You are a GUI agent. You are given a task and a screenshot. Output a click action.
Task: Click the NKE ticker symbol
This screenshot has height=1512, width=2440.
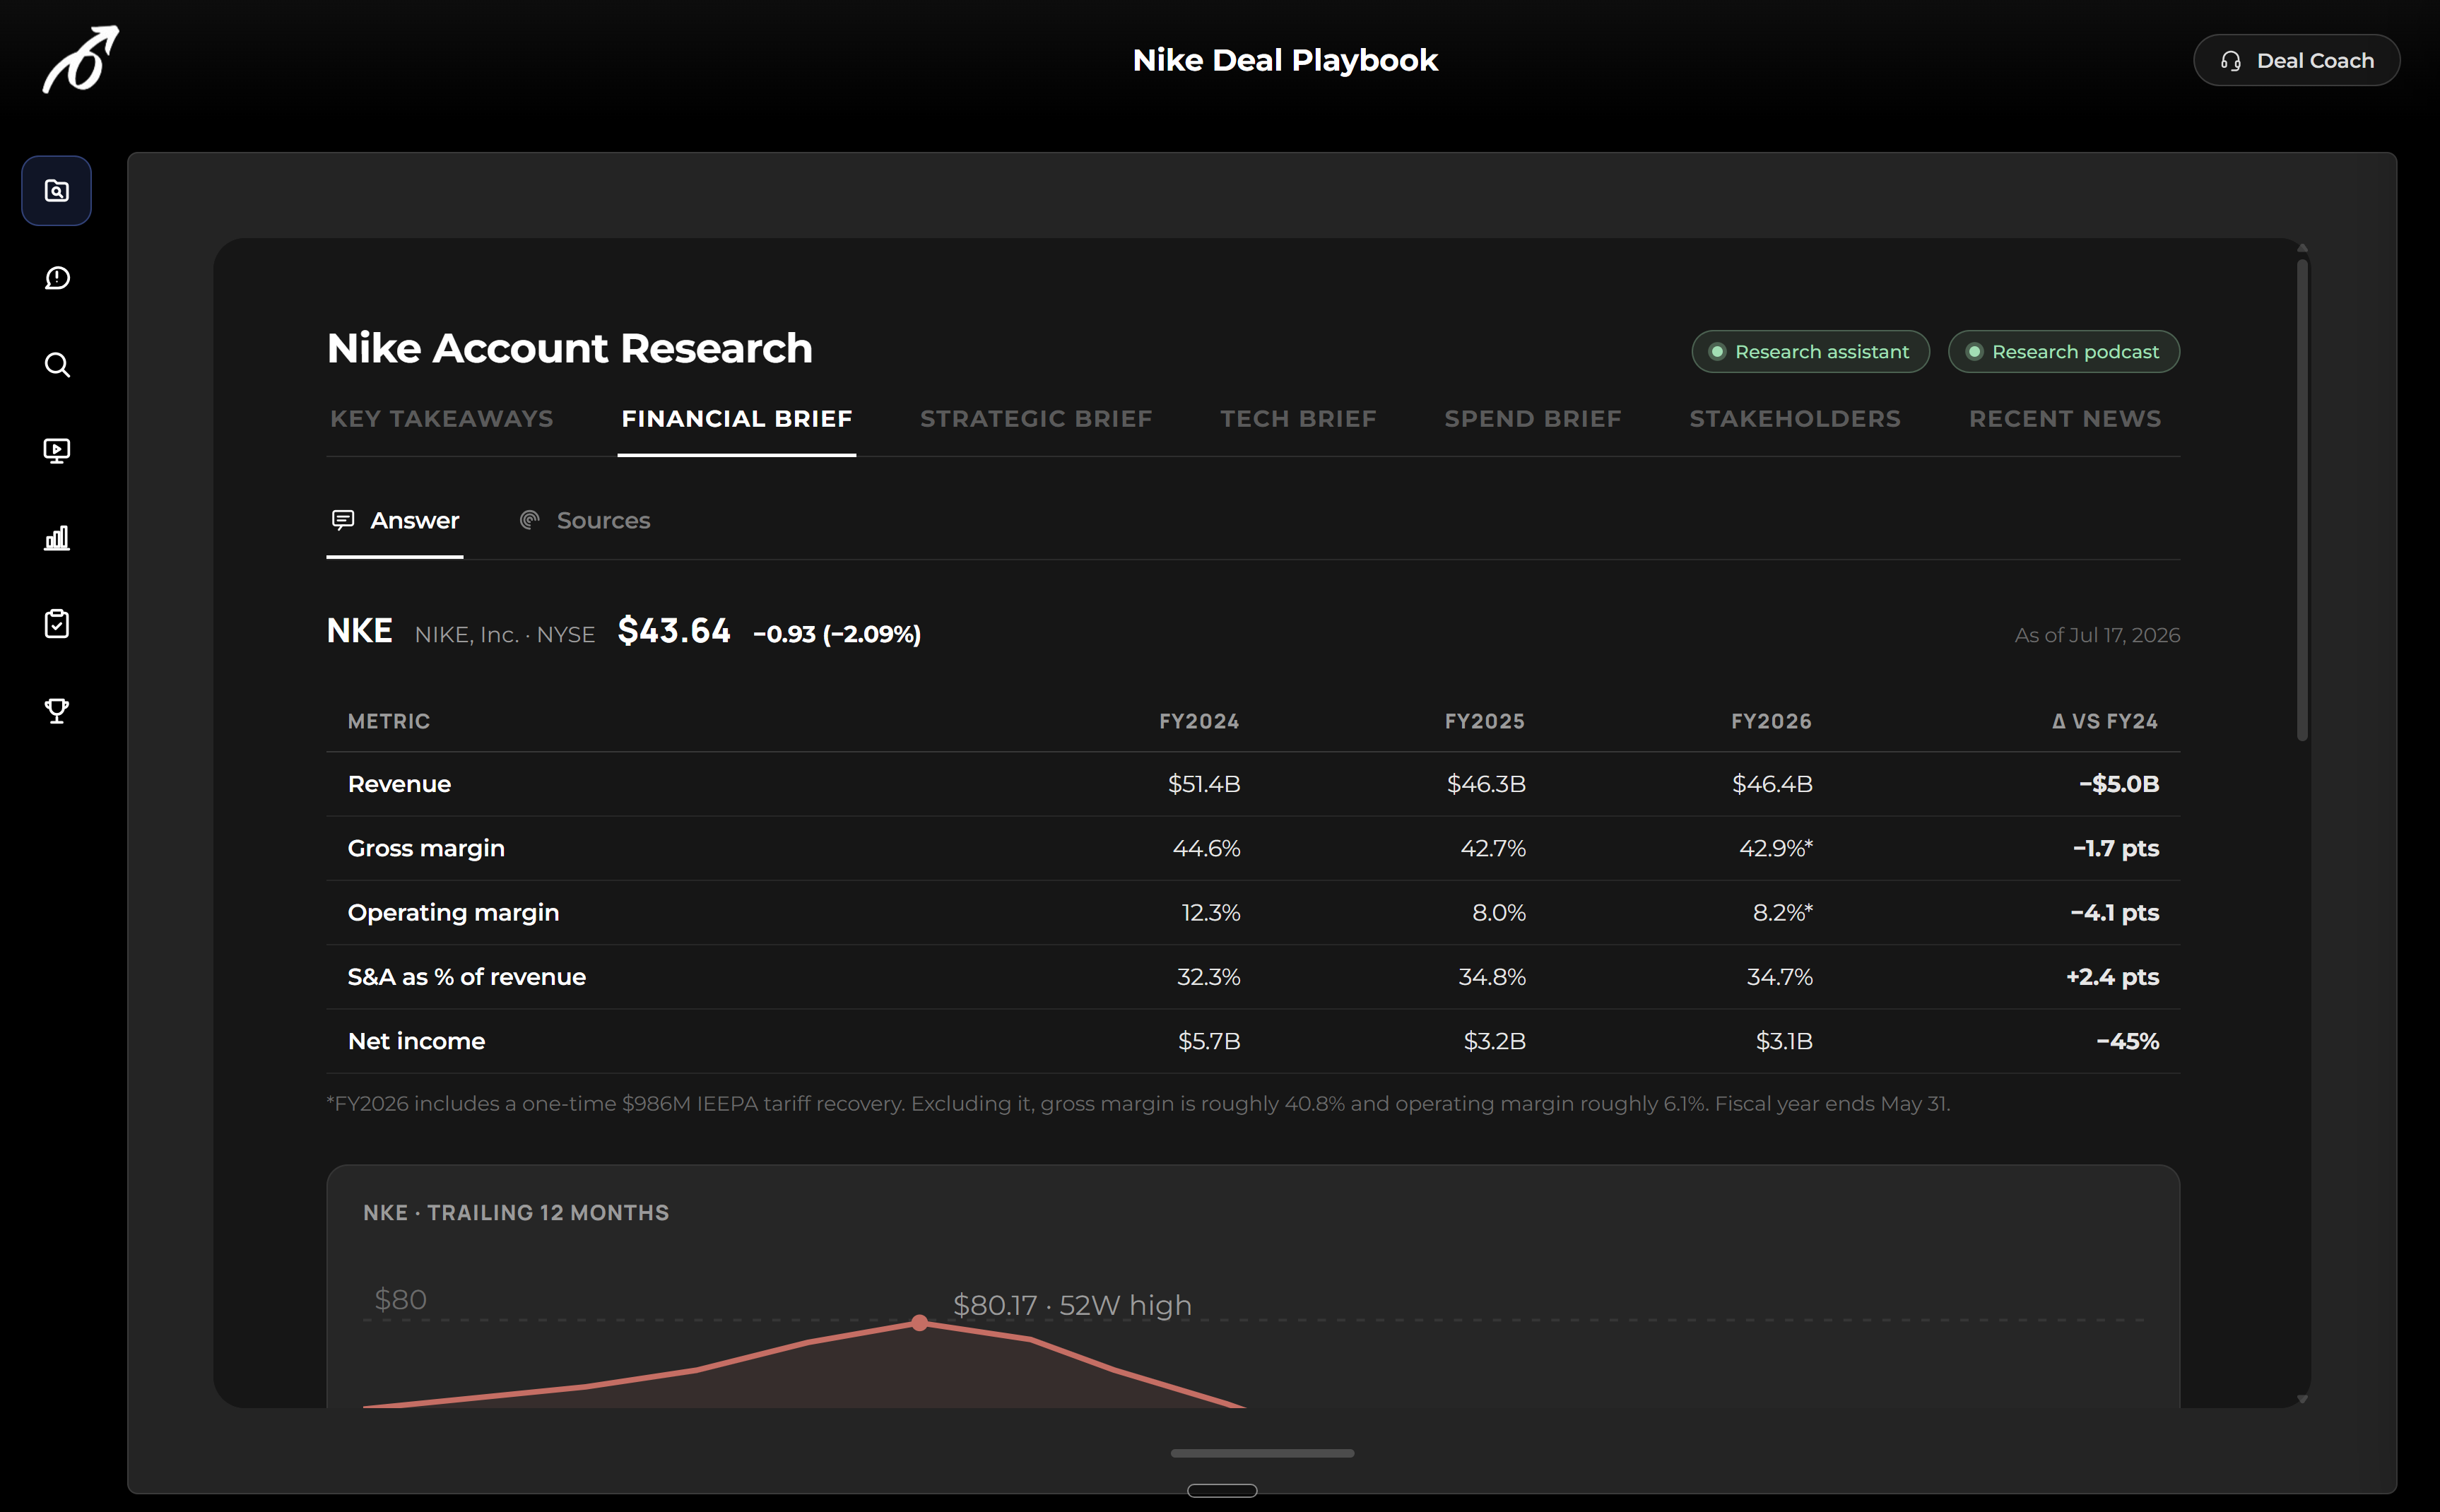click(x=360, y=631)
